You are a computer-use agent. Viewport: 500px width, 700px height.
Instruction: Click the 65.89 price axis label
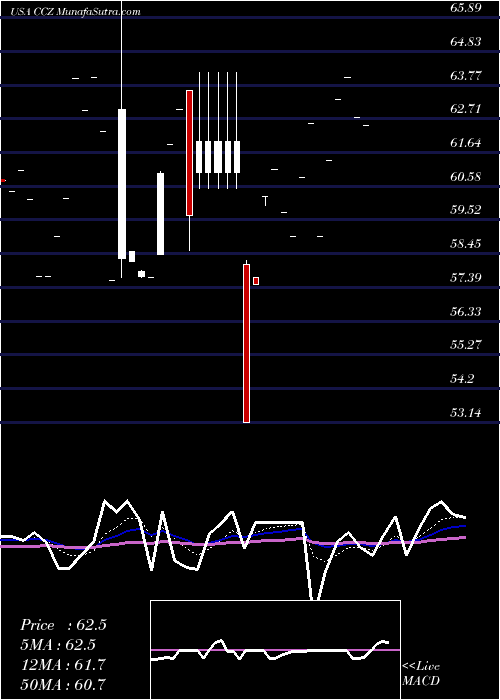pyautogui.click(x=466, y=8)
